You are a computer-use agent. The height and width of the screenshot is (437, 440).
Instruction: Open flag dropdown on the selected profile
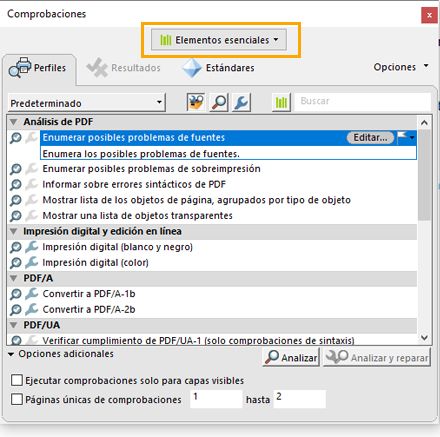412,137
